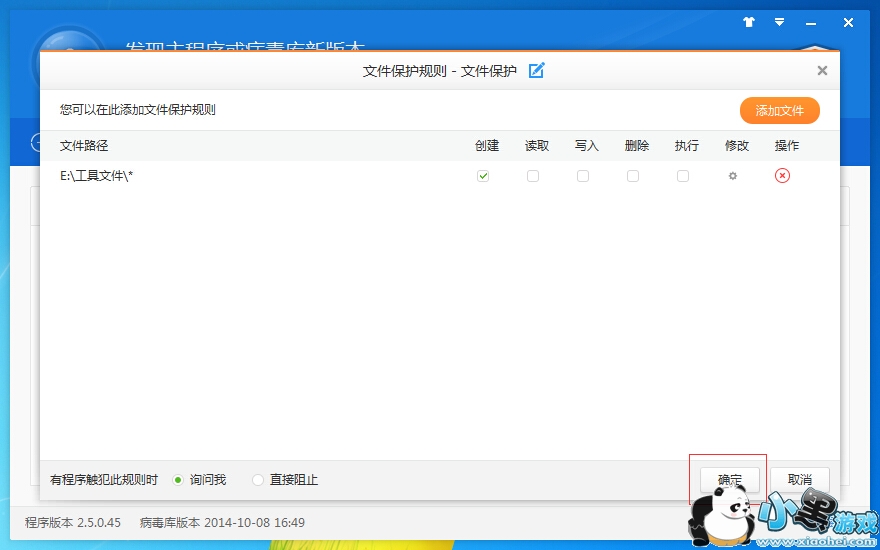Click the 取消 button
Screen dimensions: 880x550
(800, 480)
